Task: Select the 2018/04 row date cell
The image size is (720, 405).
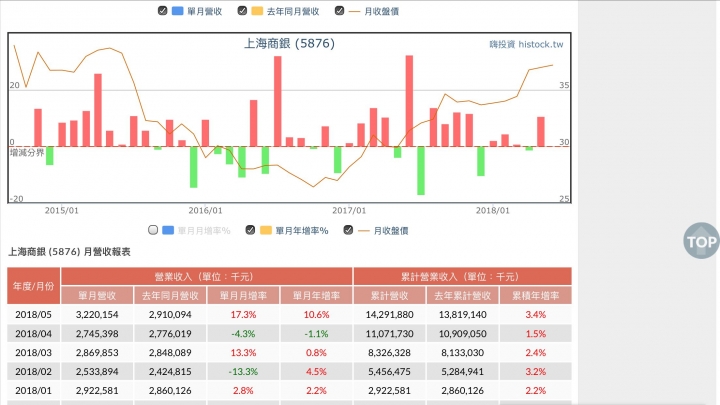Action: pos(33,334)
